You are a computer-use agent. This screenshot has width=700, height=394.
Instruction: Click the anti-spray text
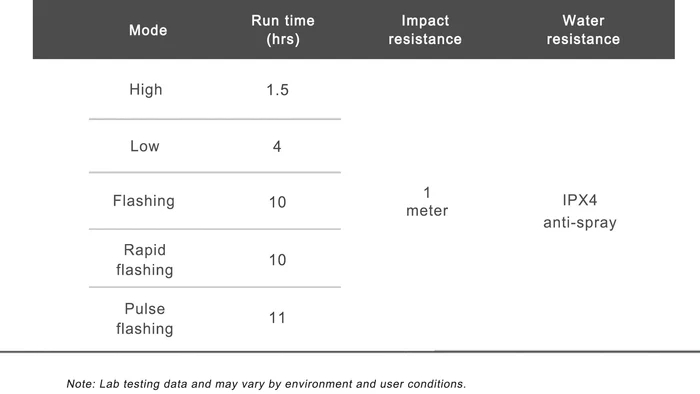579,222
